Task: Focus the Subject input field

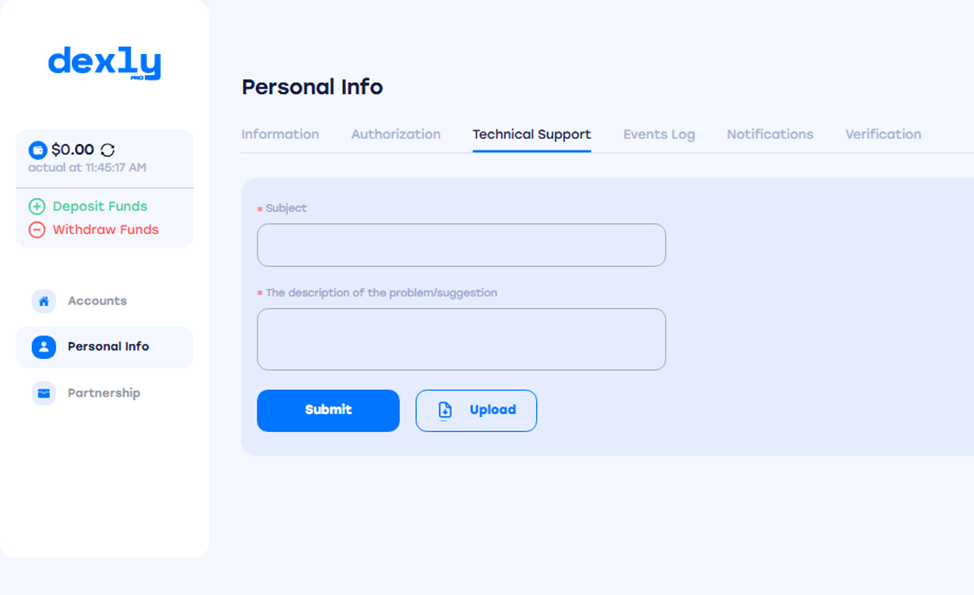Action: coord(462,245)
